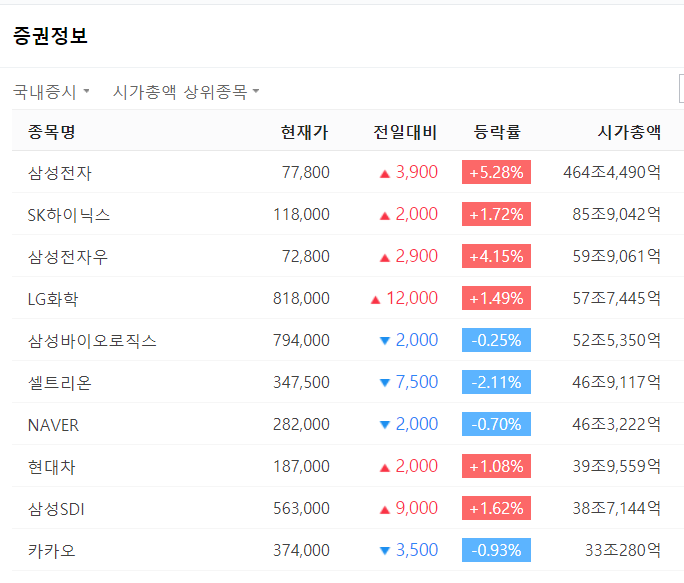Select current price 187,000
The image size is (684, 583).
tap(301, 466)
